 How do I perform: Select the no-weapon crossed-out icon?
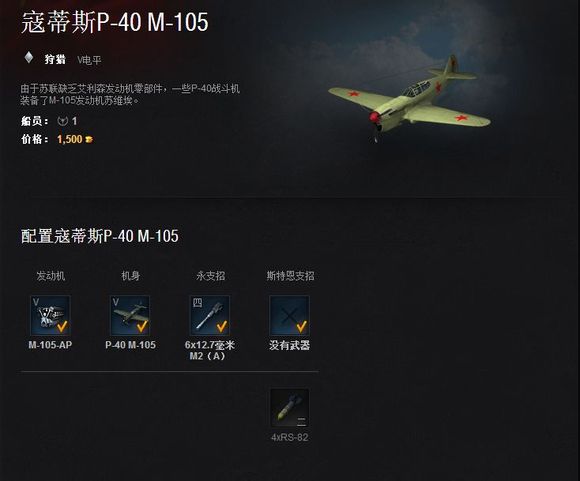point(290,315)
